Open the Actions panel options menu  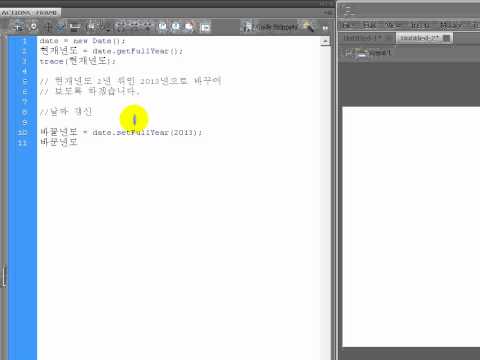coord(328,12)
